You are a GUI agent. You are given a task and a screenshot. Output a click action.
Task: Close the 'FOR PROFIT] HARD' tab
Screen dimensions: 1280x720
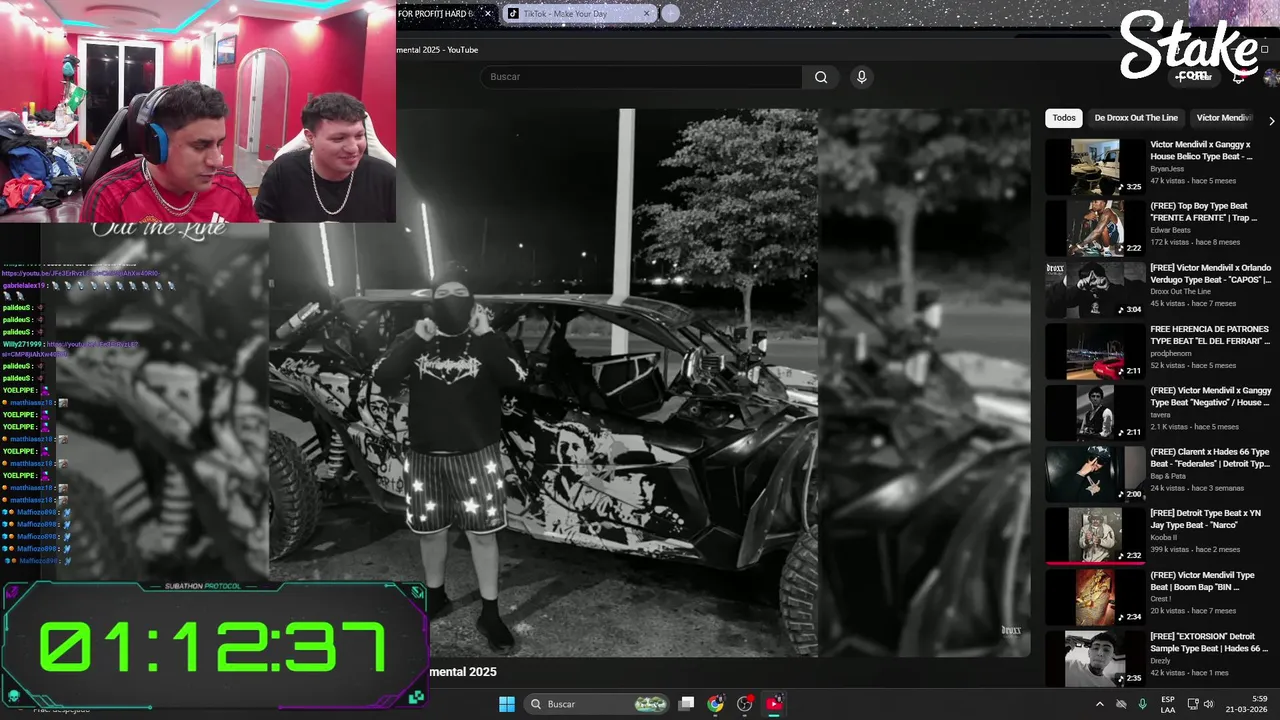click(488, 14)
